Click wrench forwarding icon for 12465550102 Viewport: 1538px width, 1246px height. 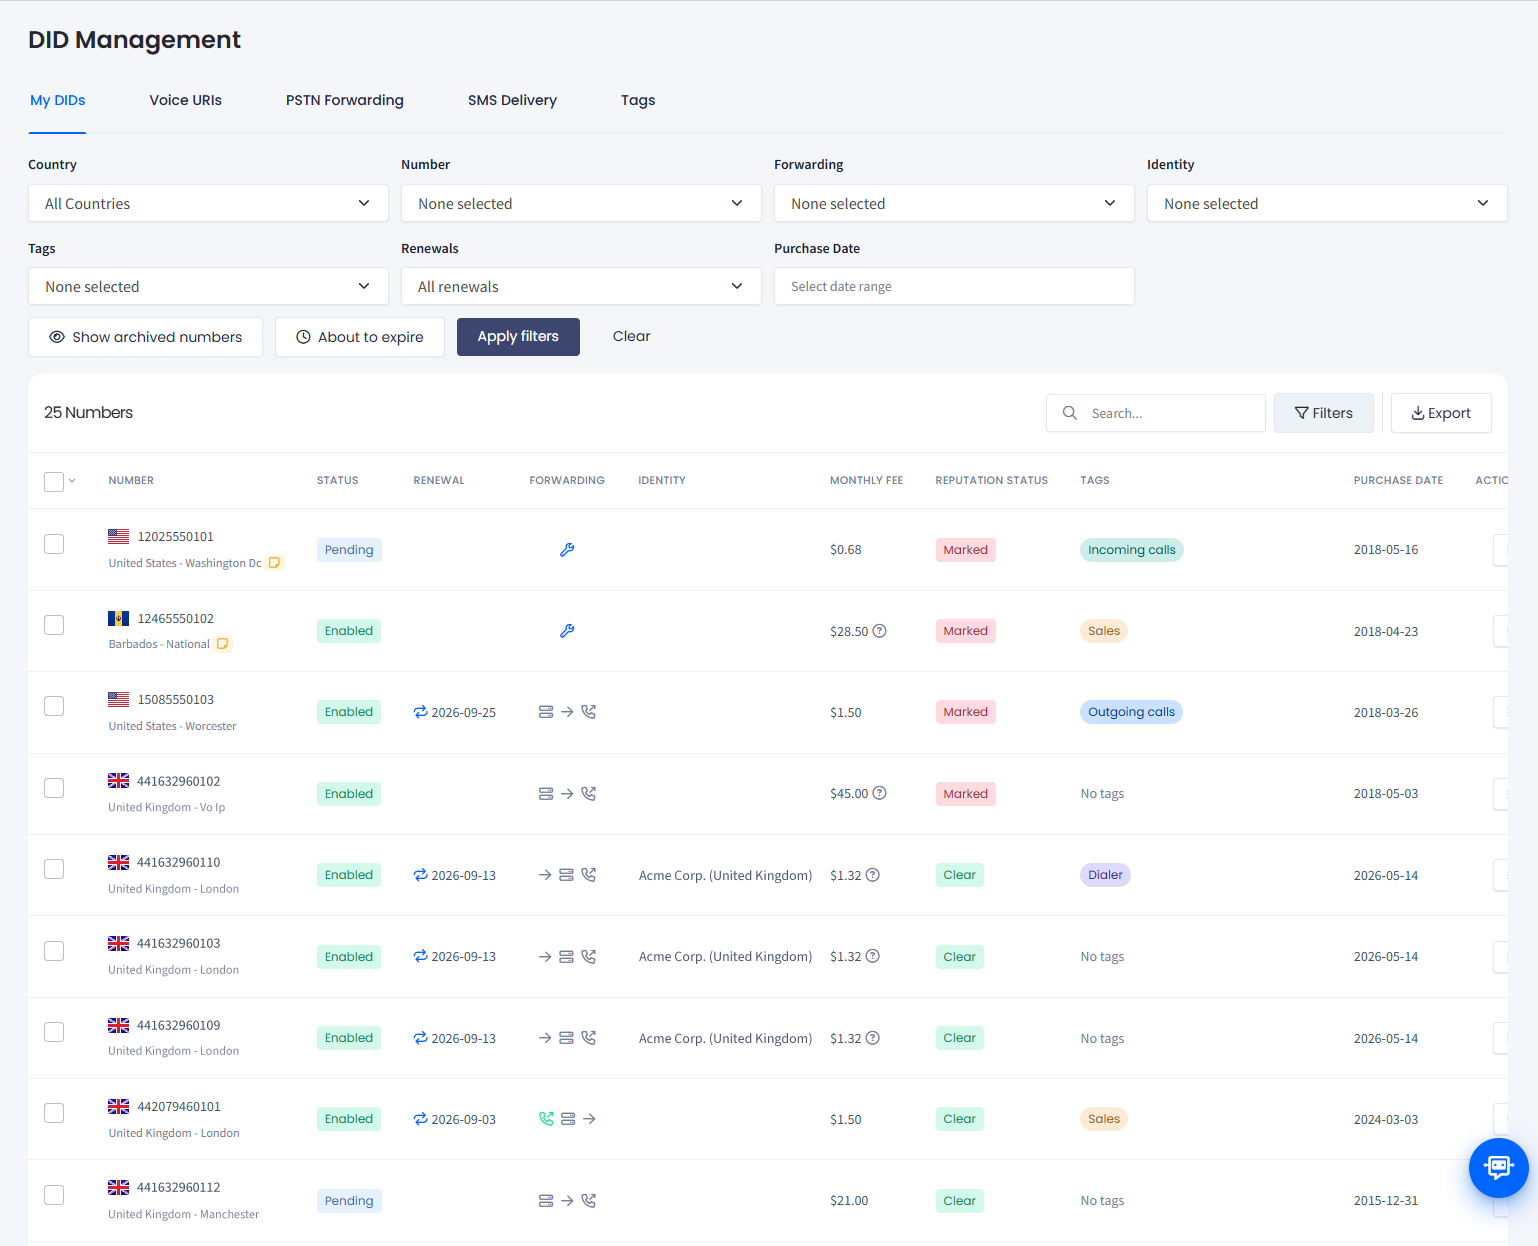567,631
